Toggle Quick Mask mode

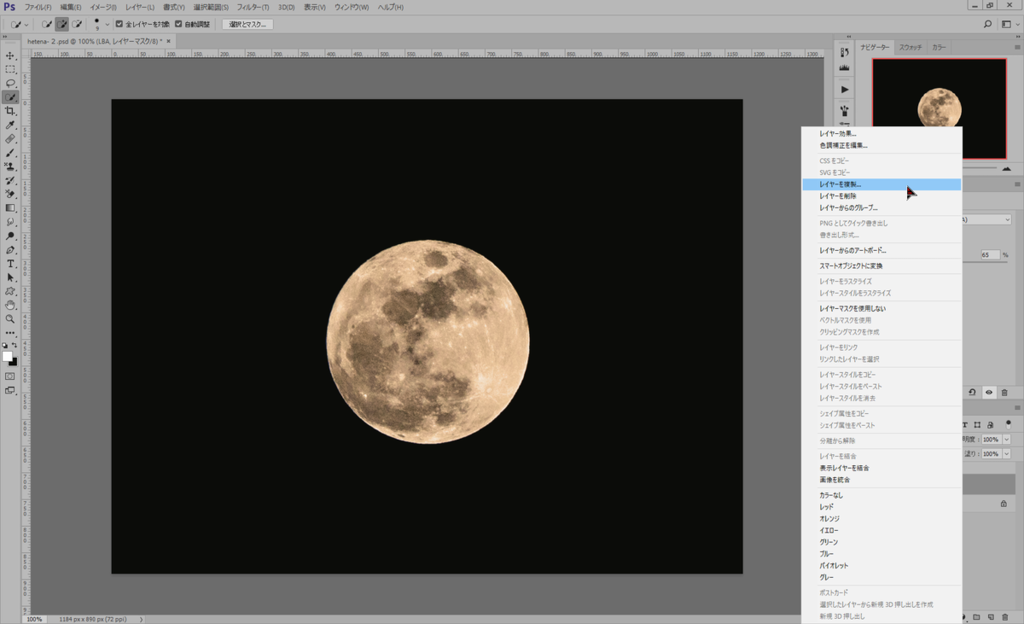[10, 377]
